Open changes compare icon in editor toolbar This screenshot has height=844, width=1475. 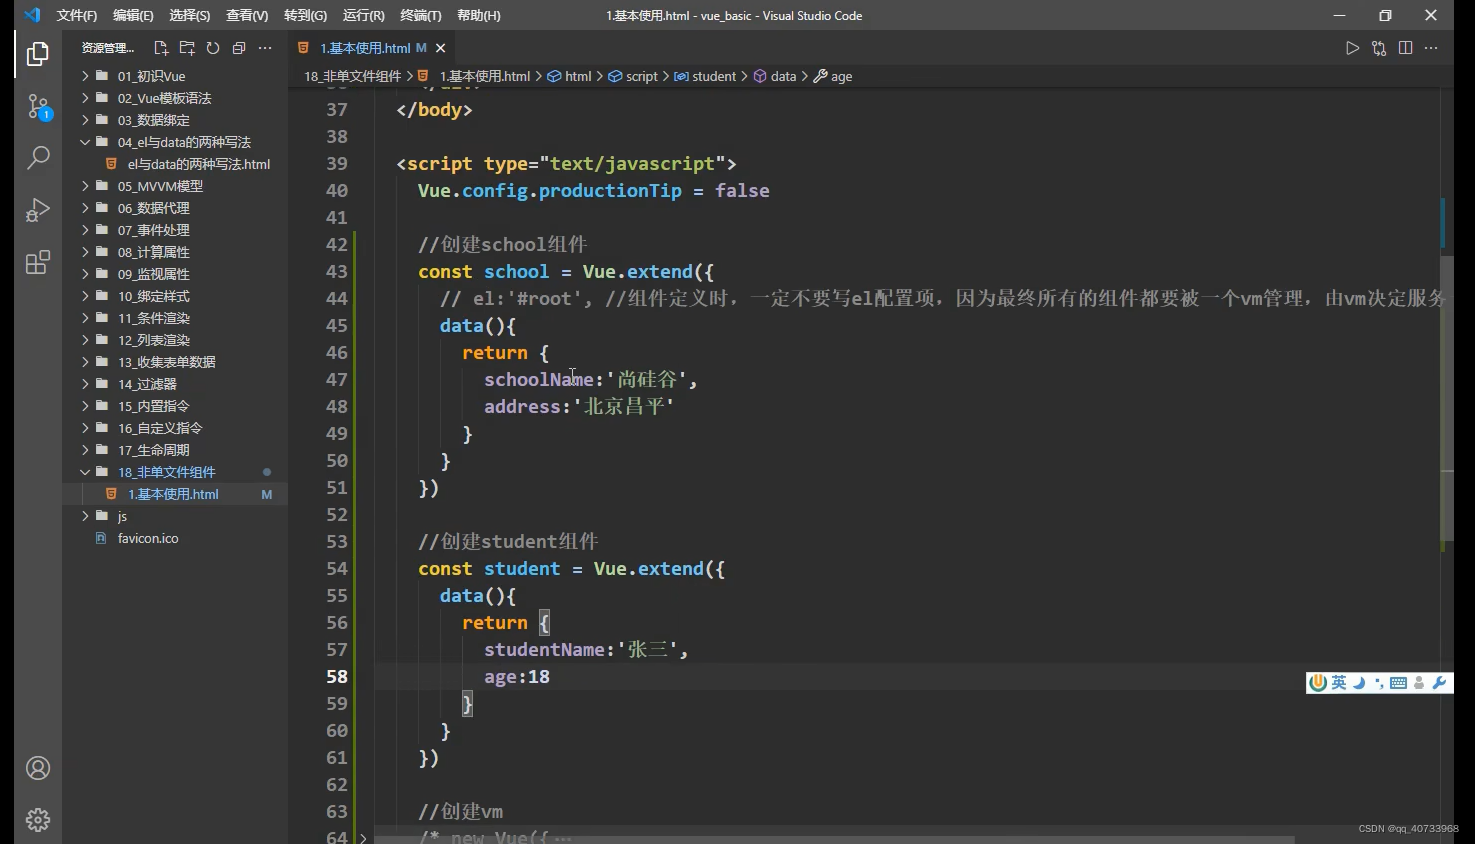click(x=1379, y=48)
